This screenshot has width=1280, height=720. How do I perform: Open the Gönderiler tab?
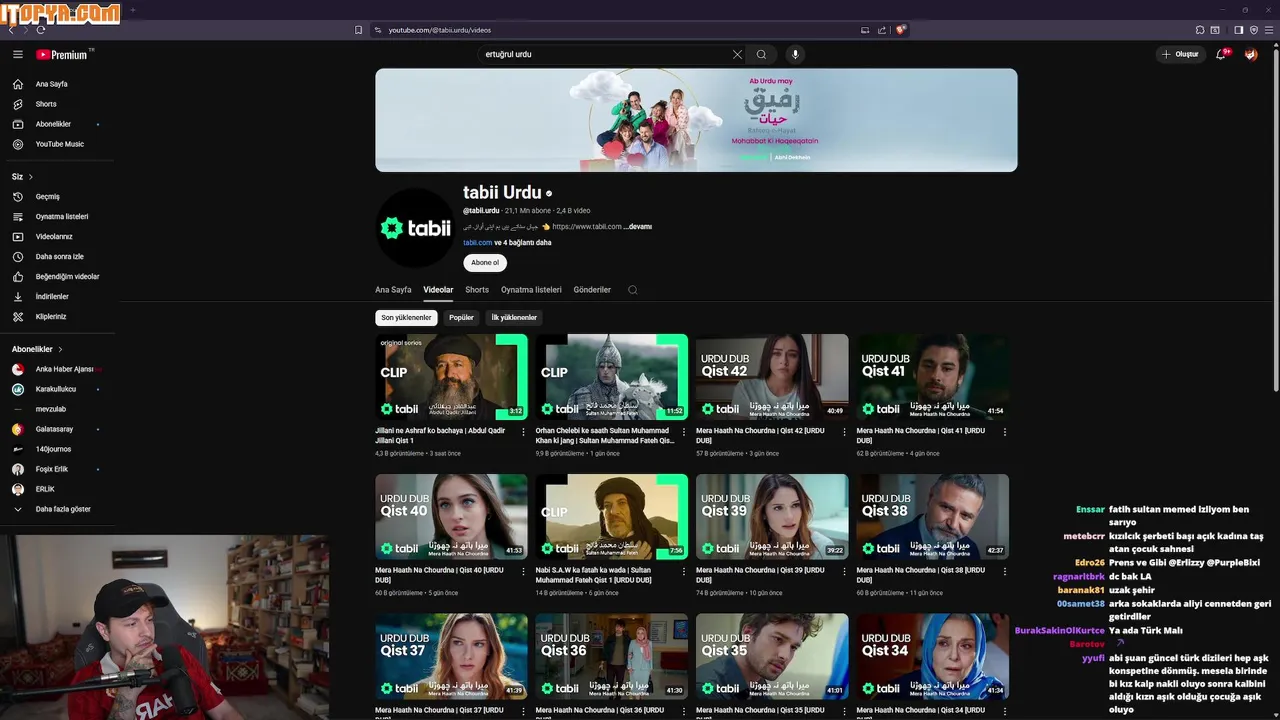pos(592,290)
